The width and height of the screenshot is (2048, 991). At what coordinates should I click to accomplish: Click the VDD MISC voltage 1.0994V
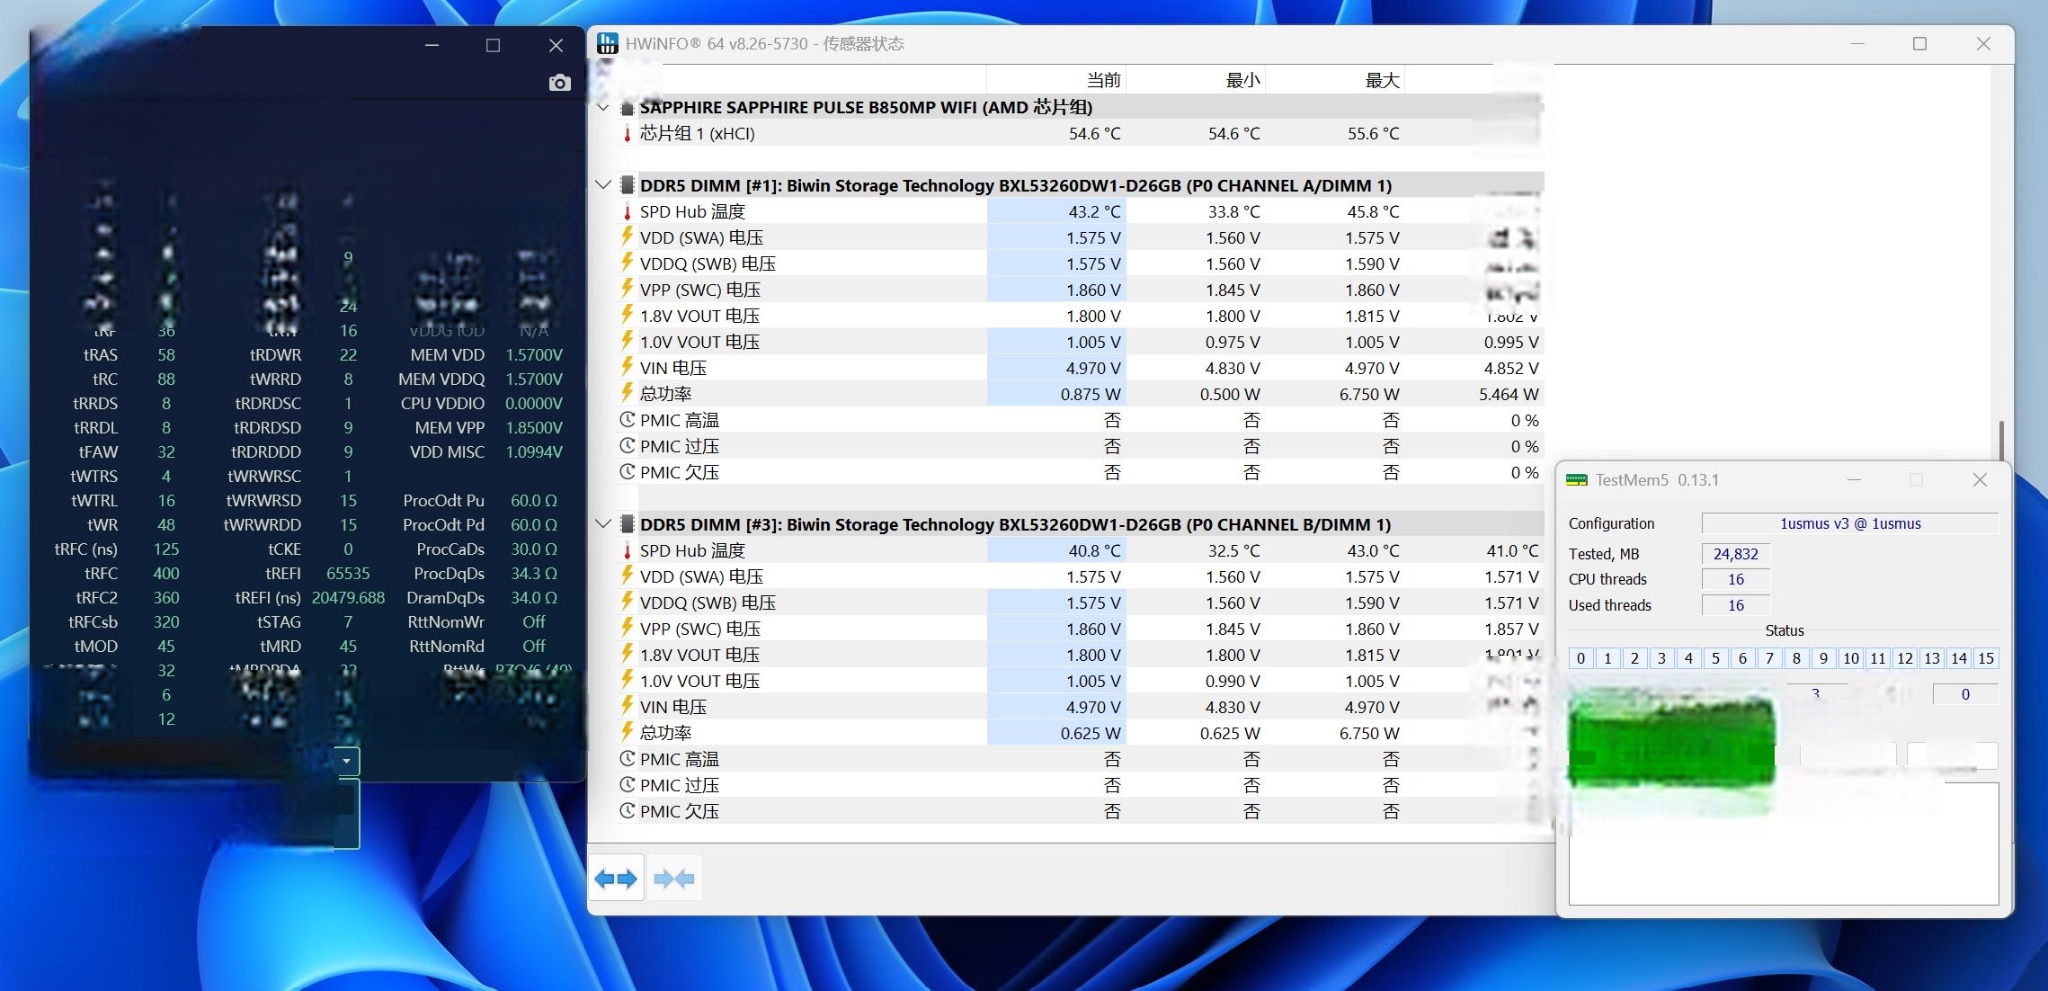click(534, 452)
